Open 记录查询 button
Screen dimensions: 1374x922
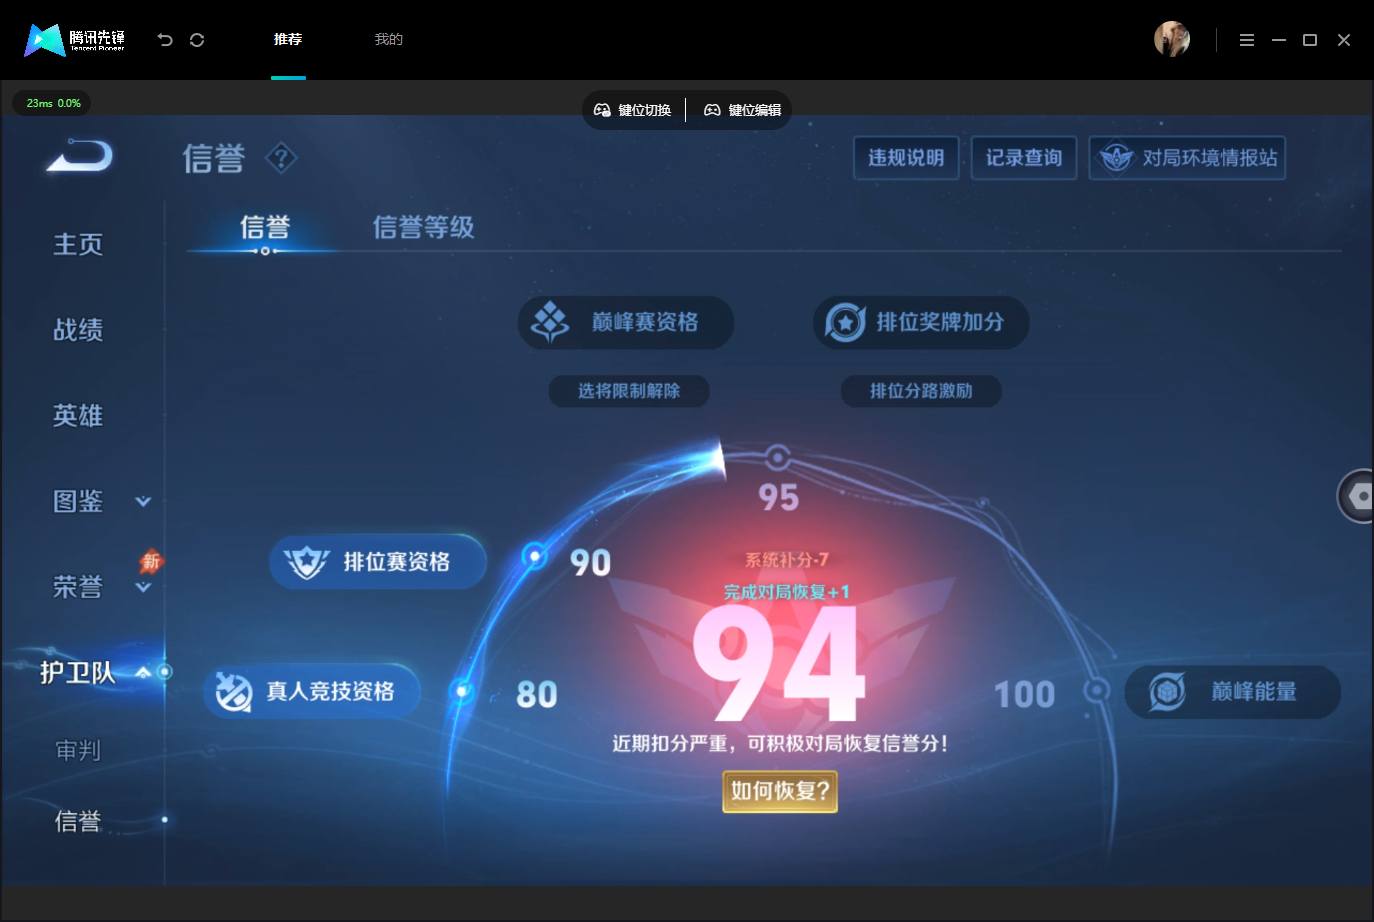click(x=1024, y=158)
